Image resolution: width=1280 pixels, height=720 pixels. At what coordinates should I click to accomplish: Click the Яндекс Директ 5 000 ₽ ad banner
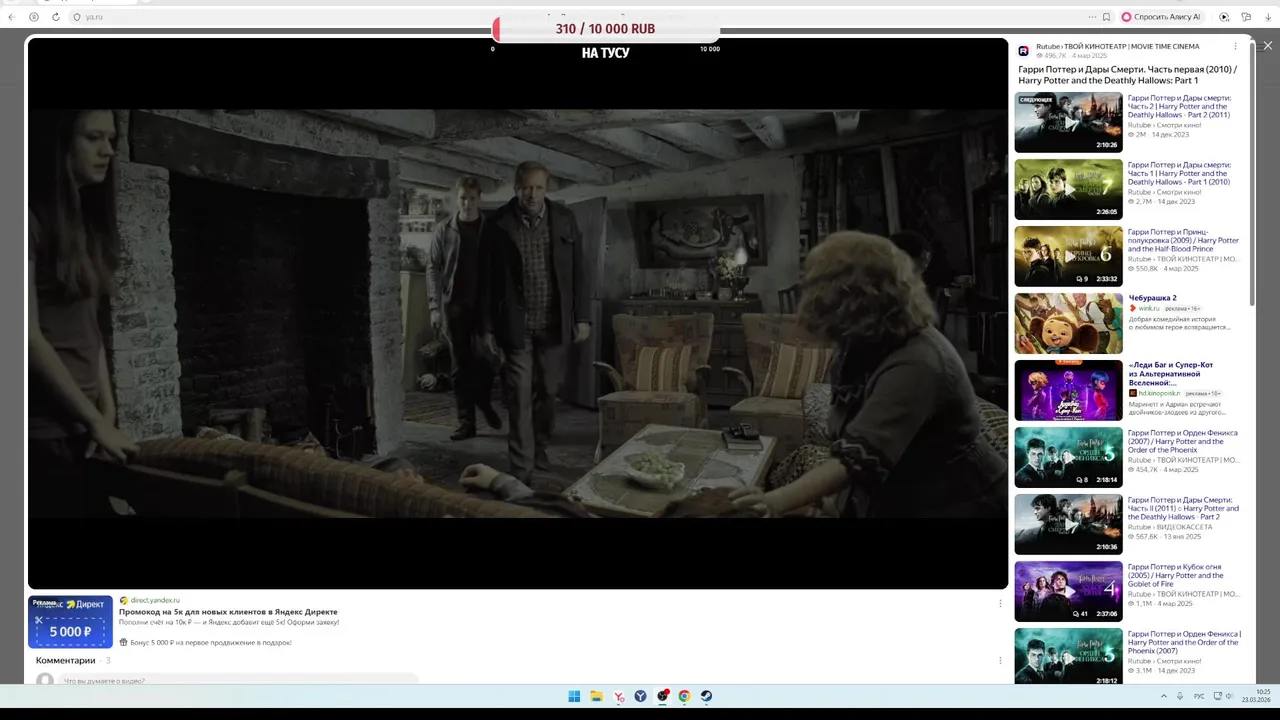point(70,622)
